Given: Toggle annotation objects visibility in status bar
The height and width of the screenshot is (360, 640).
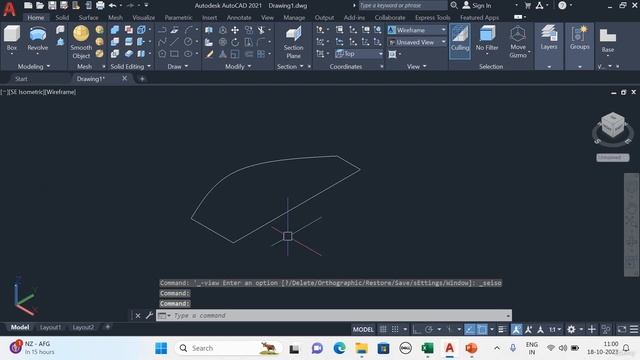Looking at the screenshot, I should [516, 329].
